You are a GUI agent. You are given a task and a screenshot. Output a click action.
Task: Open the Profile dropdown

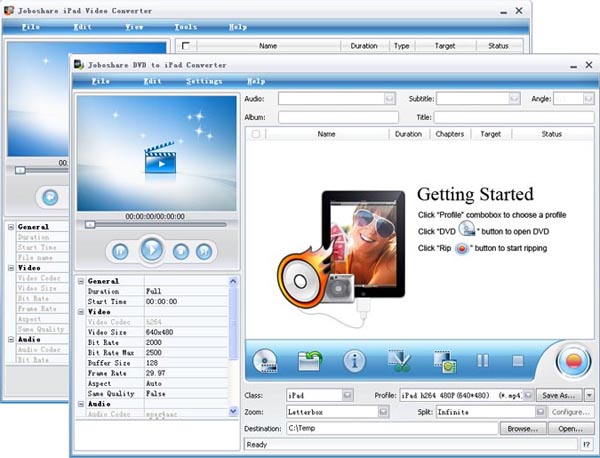click(528, 395)
